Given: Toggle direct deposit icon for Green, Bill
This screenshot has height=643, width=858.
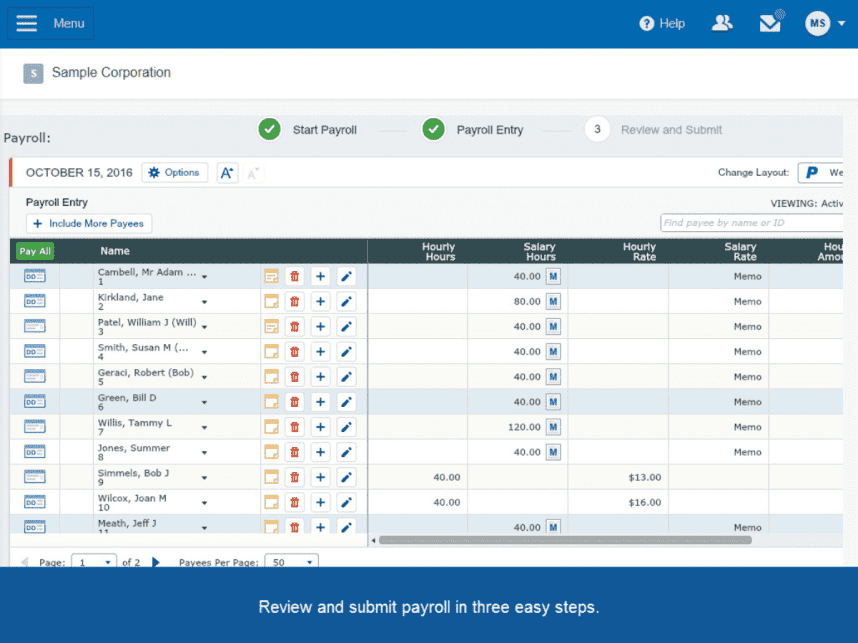Looking at the screenshot, I should pyautogui.click(x=35, y=402).
